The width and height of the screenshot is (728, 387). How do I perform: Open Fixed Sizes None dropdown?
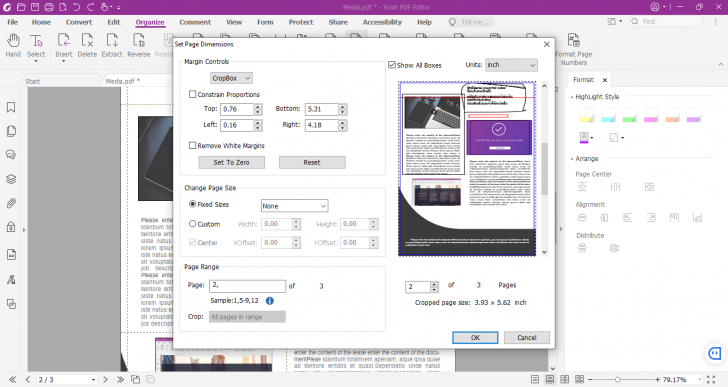click(x=294, y=206)
